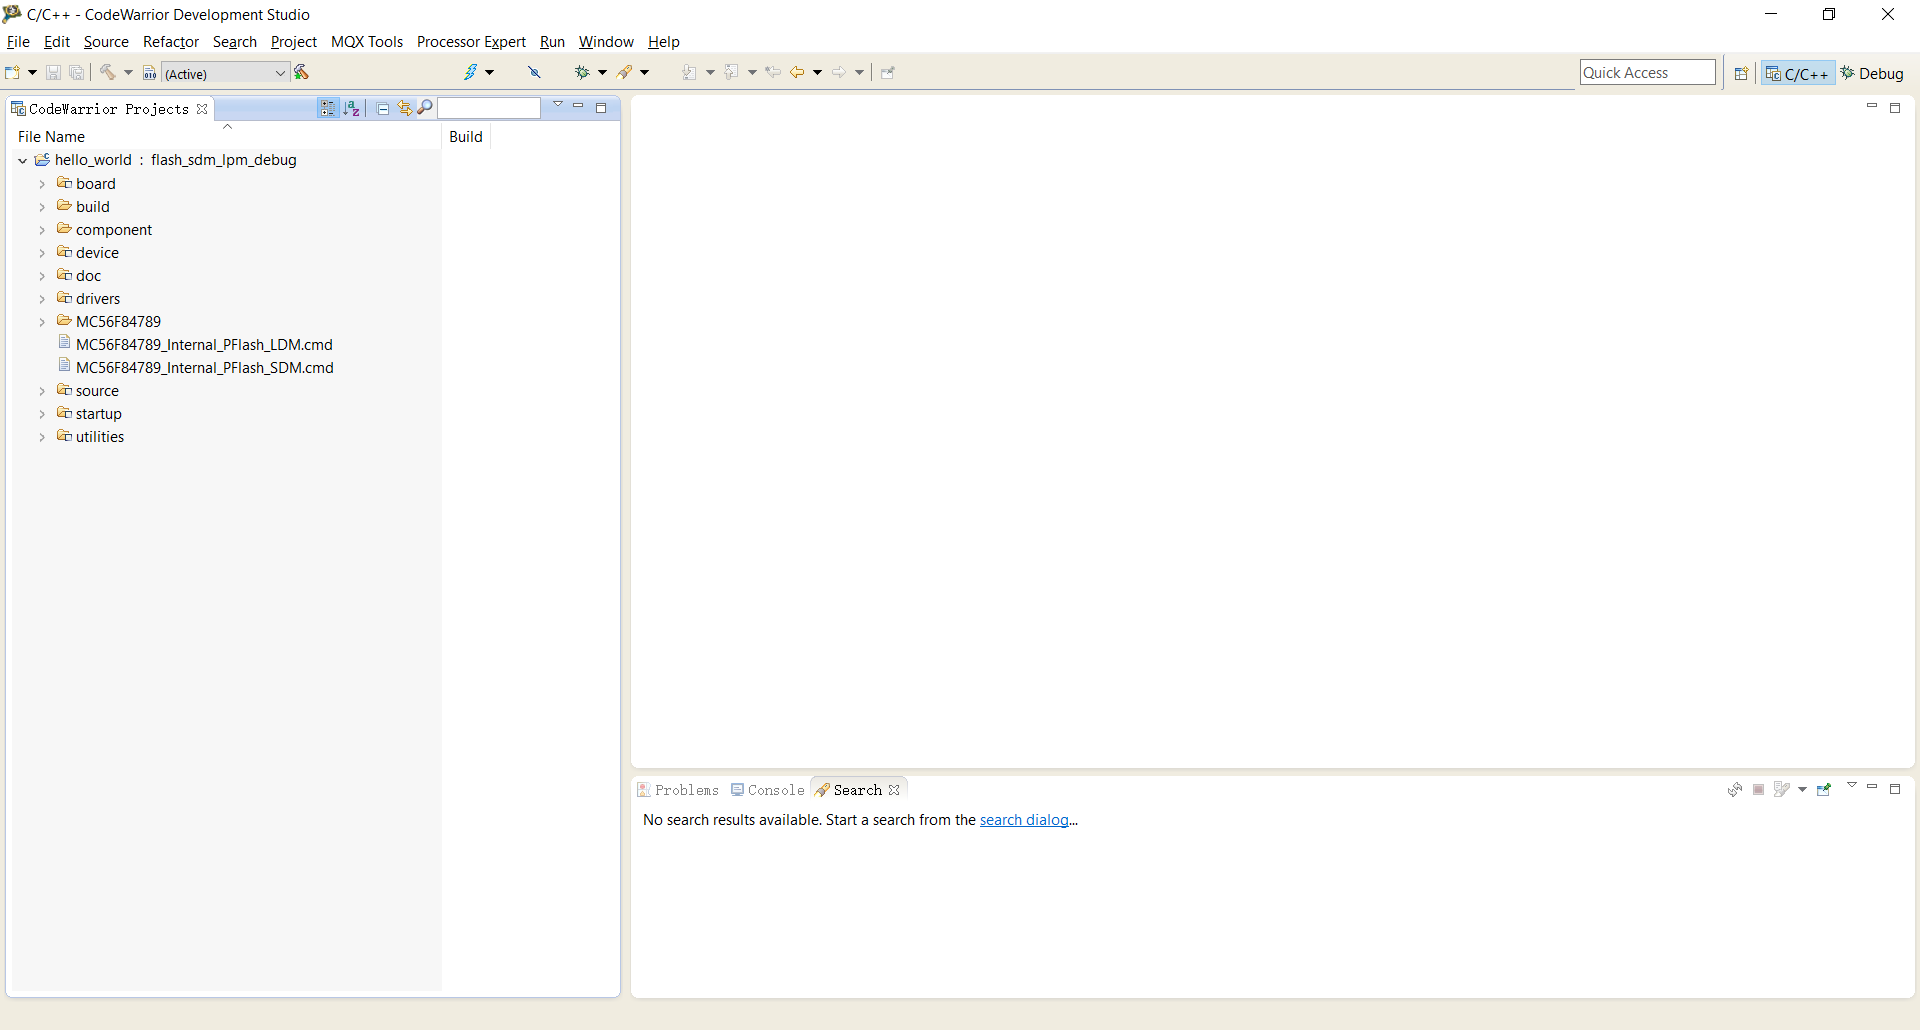Toggle the tree view mode button
Screen dimensions: 1920x1030
coord(328,108)
